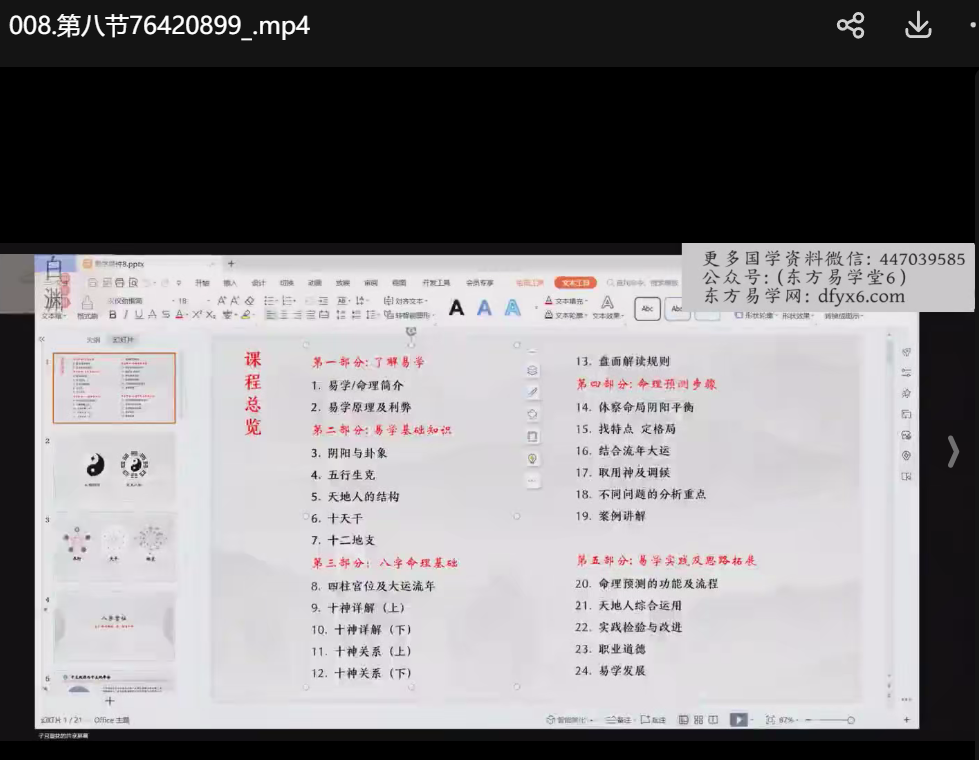Toggle italic formatting in the ribbon
Image resolution: width=979 pixels, height=760 pixels.
[x=126, y=315]
